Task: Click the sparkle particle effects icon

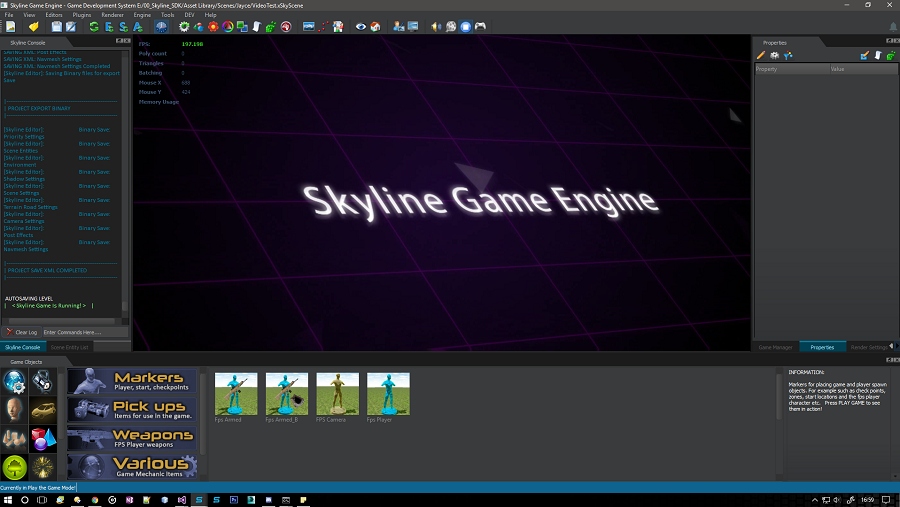Action: 43,467
